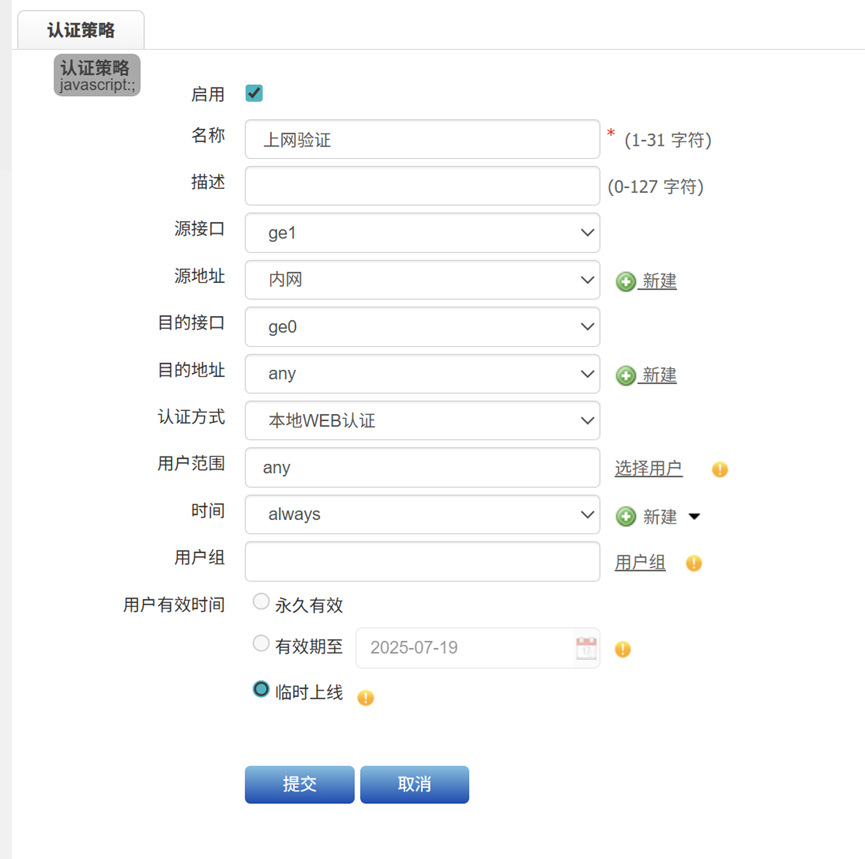The width and height of the screenshot is (865, 859).
Task: Open the calendar icon in the date field
Action: [586, 648]
